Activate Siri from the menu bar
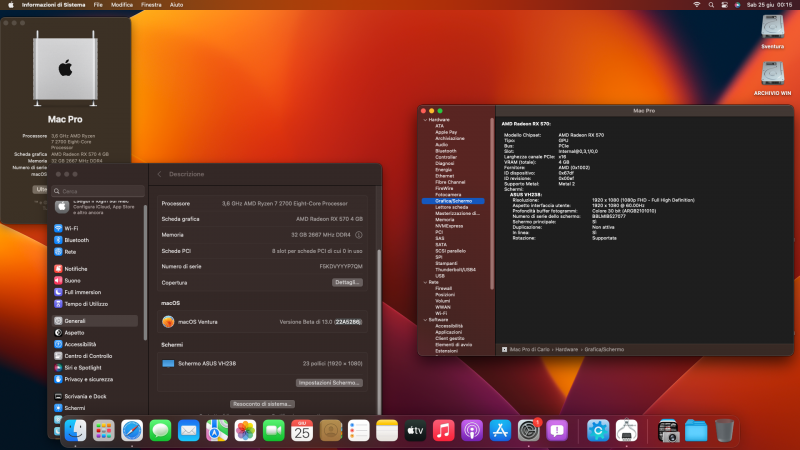 pos(737,5)
